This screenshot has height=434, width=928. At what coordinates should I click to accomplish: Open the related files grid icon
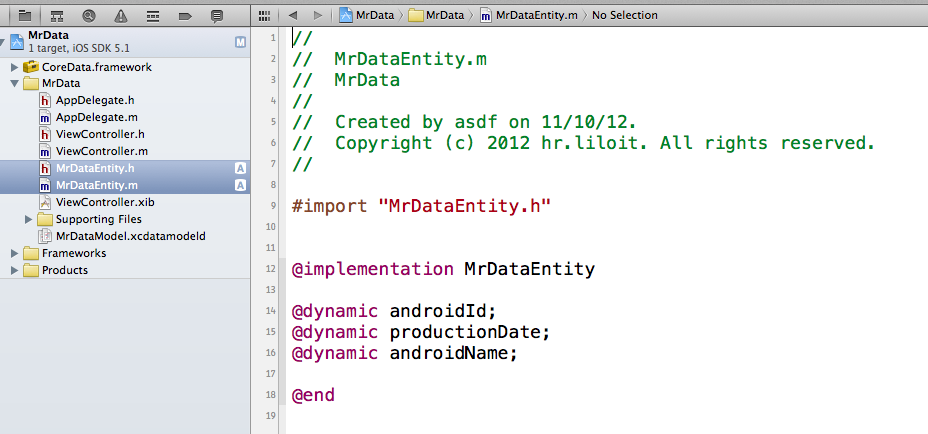(265, 15)
